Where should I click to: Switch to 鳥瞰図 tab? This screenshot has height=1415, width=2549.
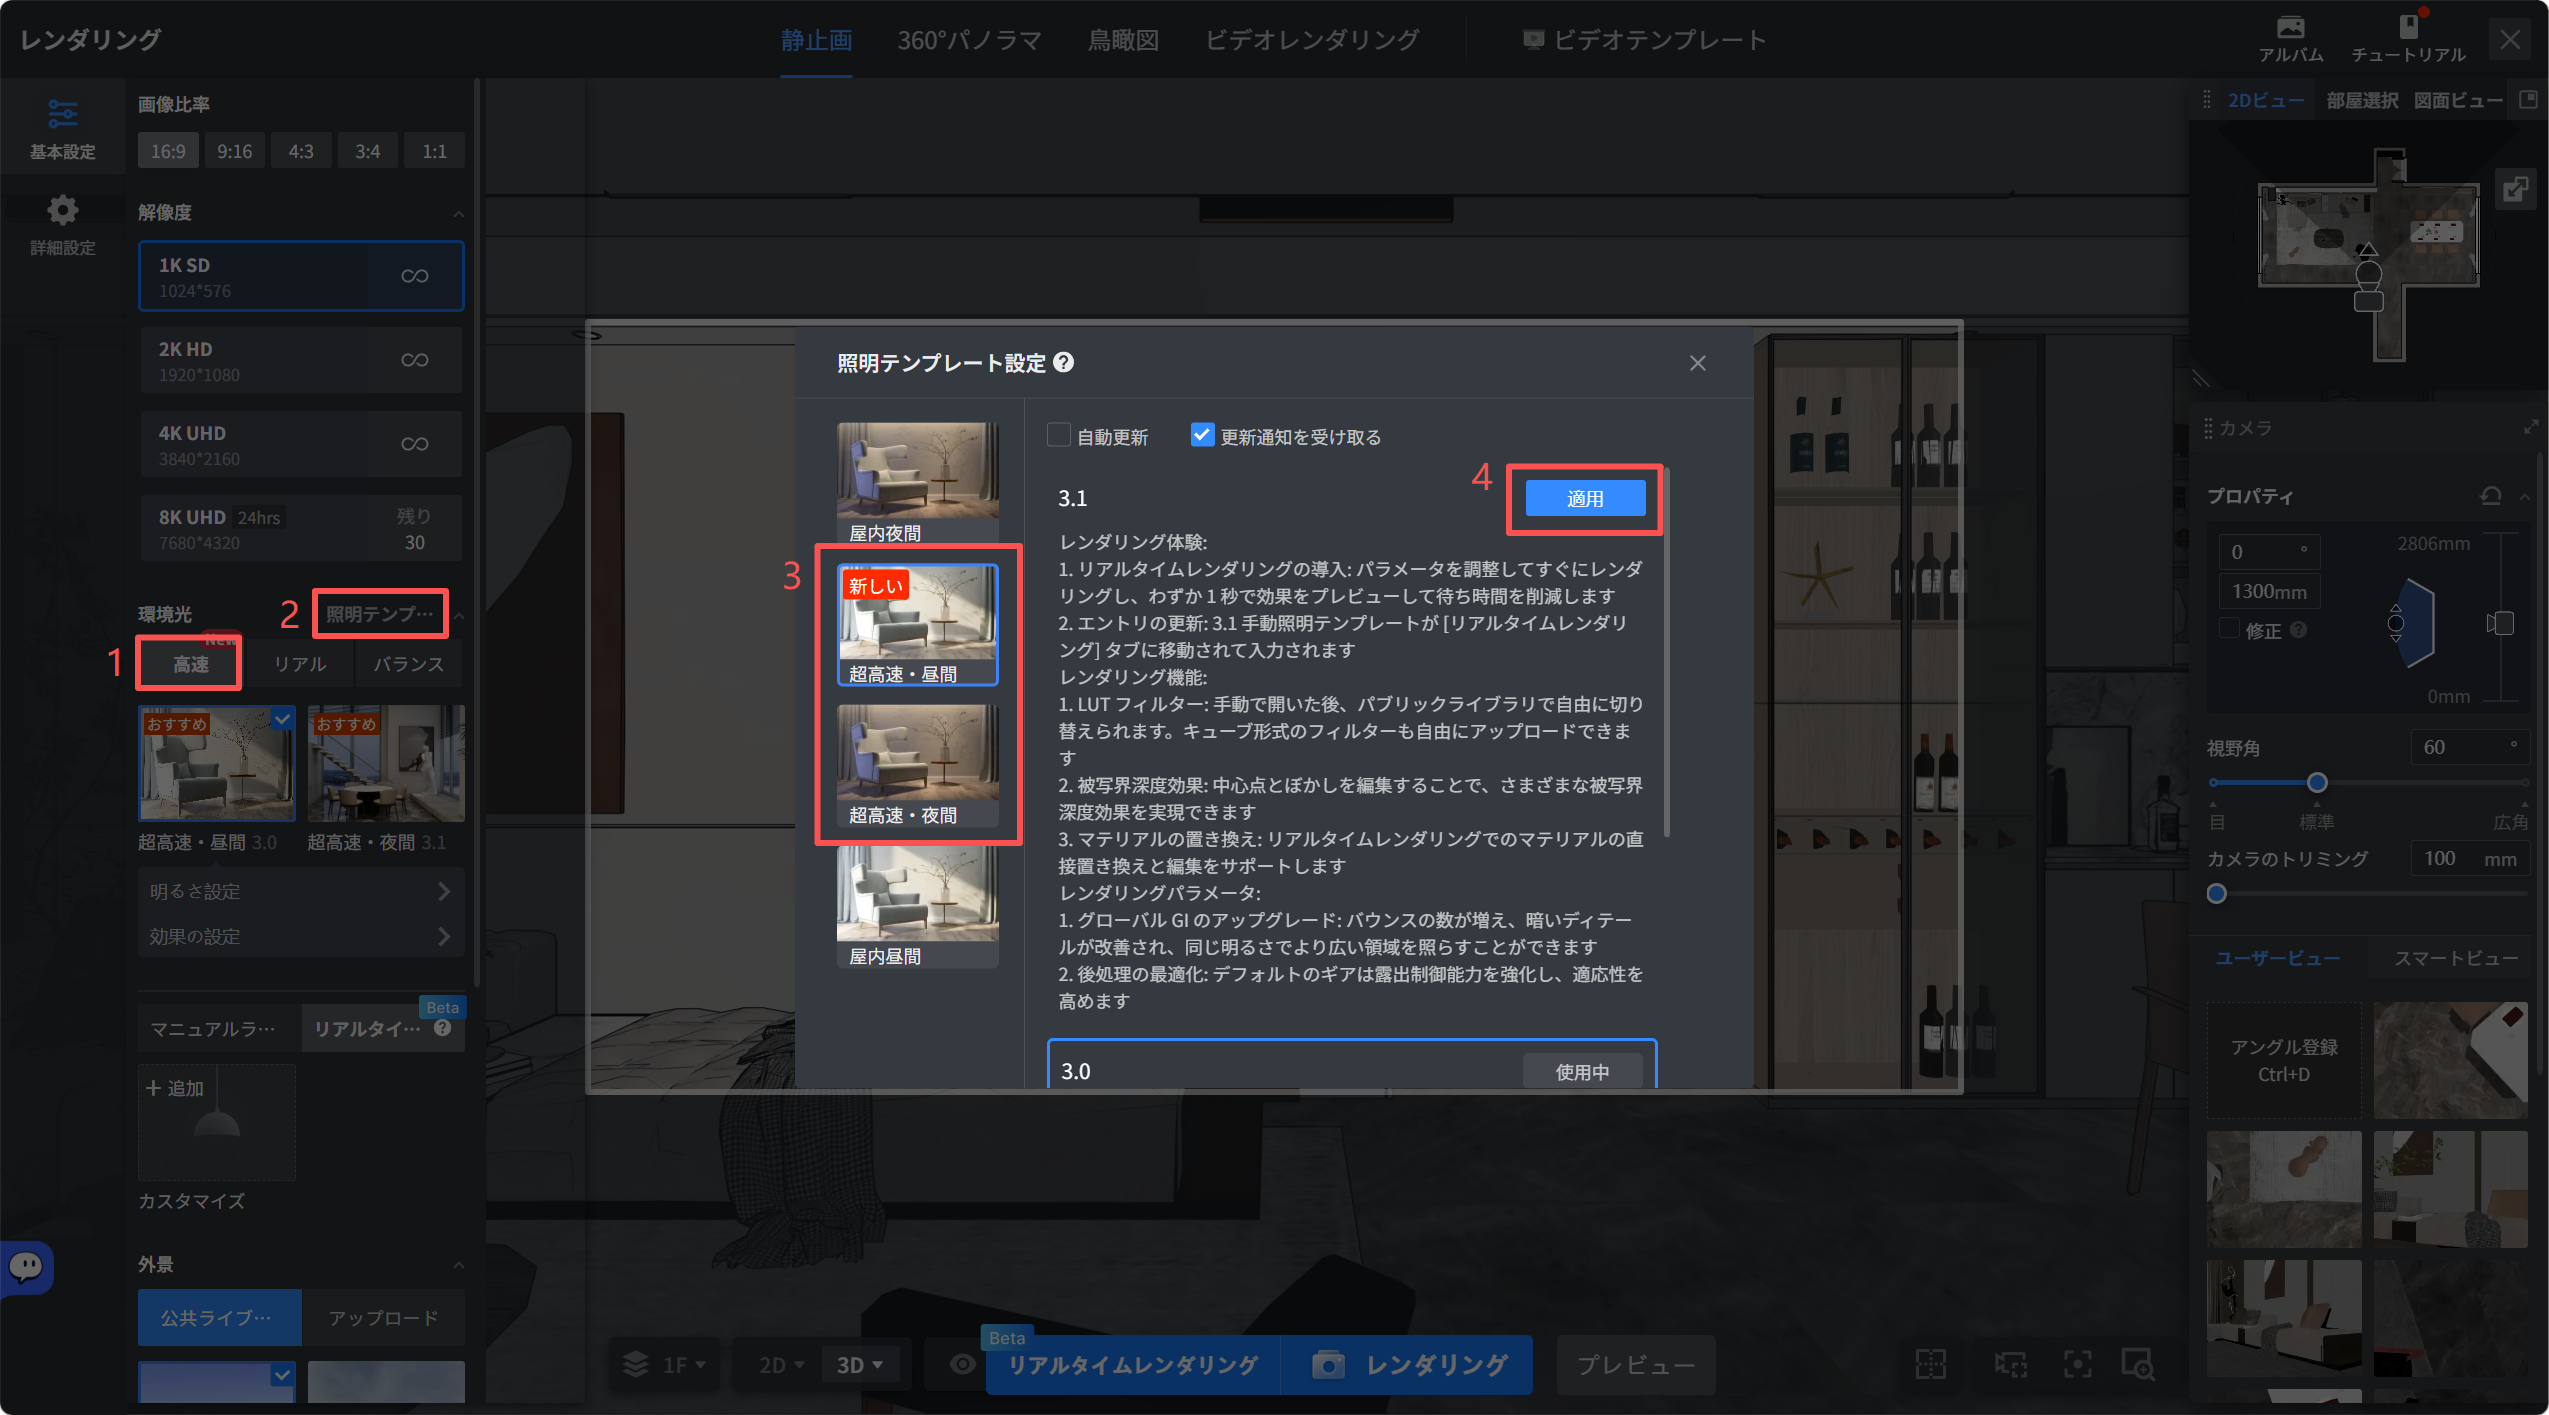[x=1123, y=40]
